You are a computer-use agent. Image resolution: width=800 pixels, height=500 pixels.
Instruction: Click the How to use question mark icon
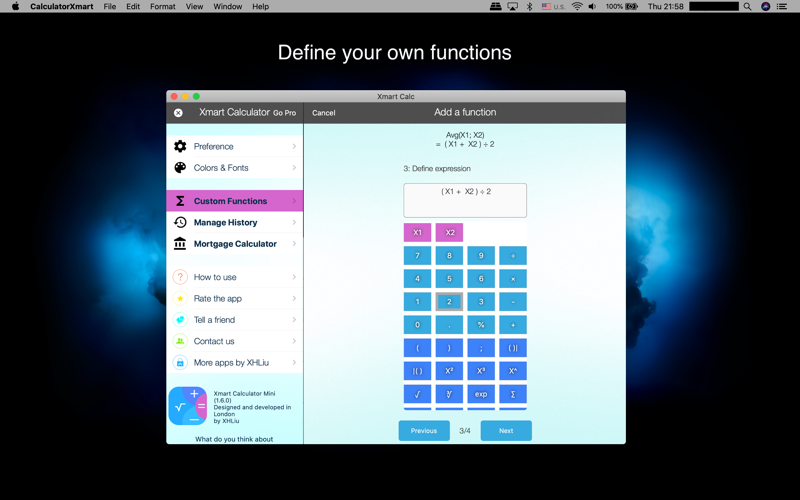(180, 277)
